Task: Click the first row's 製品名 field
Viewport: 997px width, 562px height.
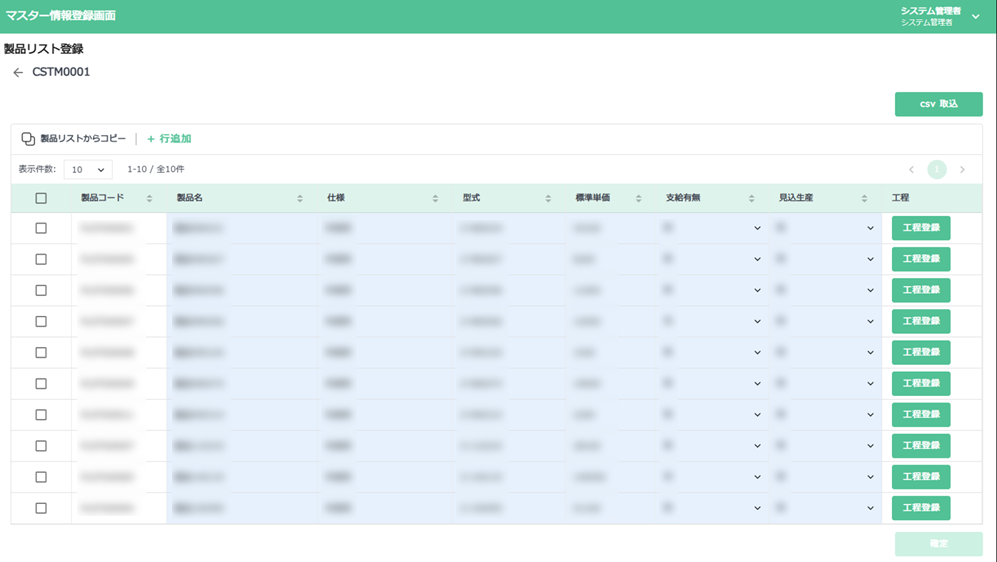Action: 240,228
